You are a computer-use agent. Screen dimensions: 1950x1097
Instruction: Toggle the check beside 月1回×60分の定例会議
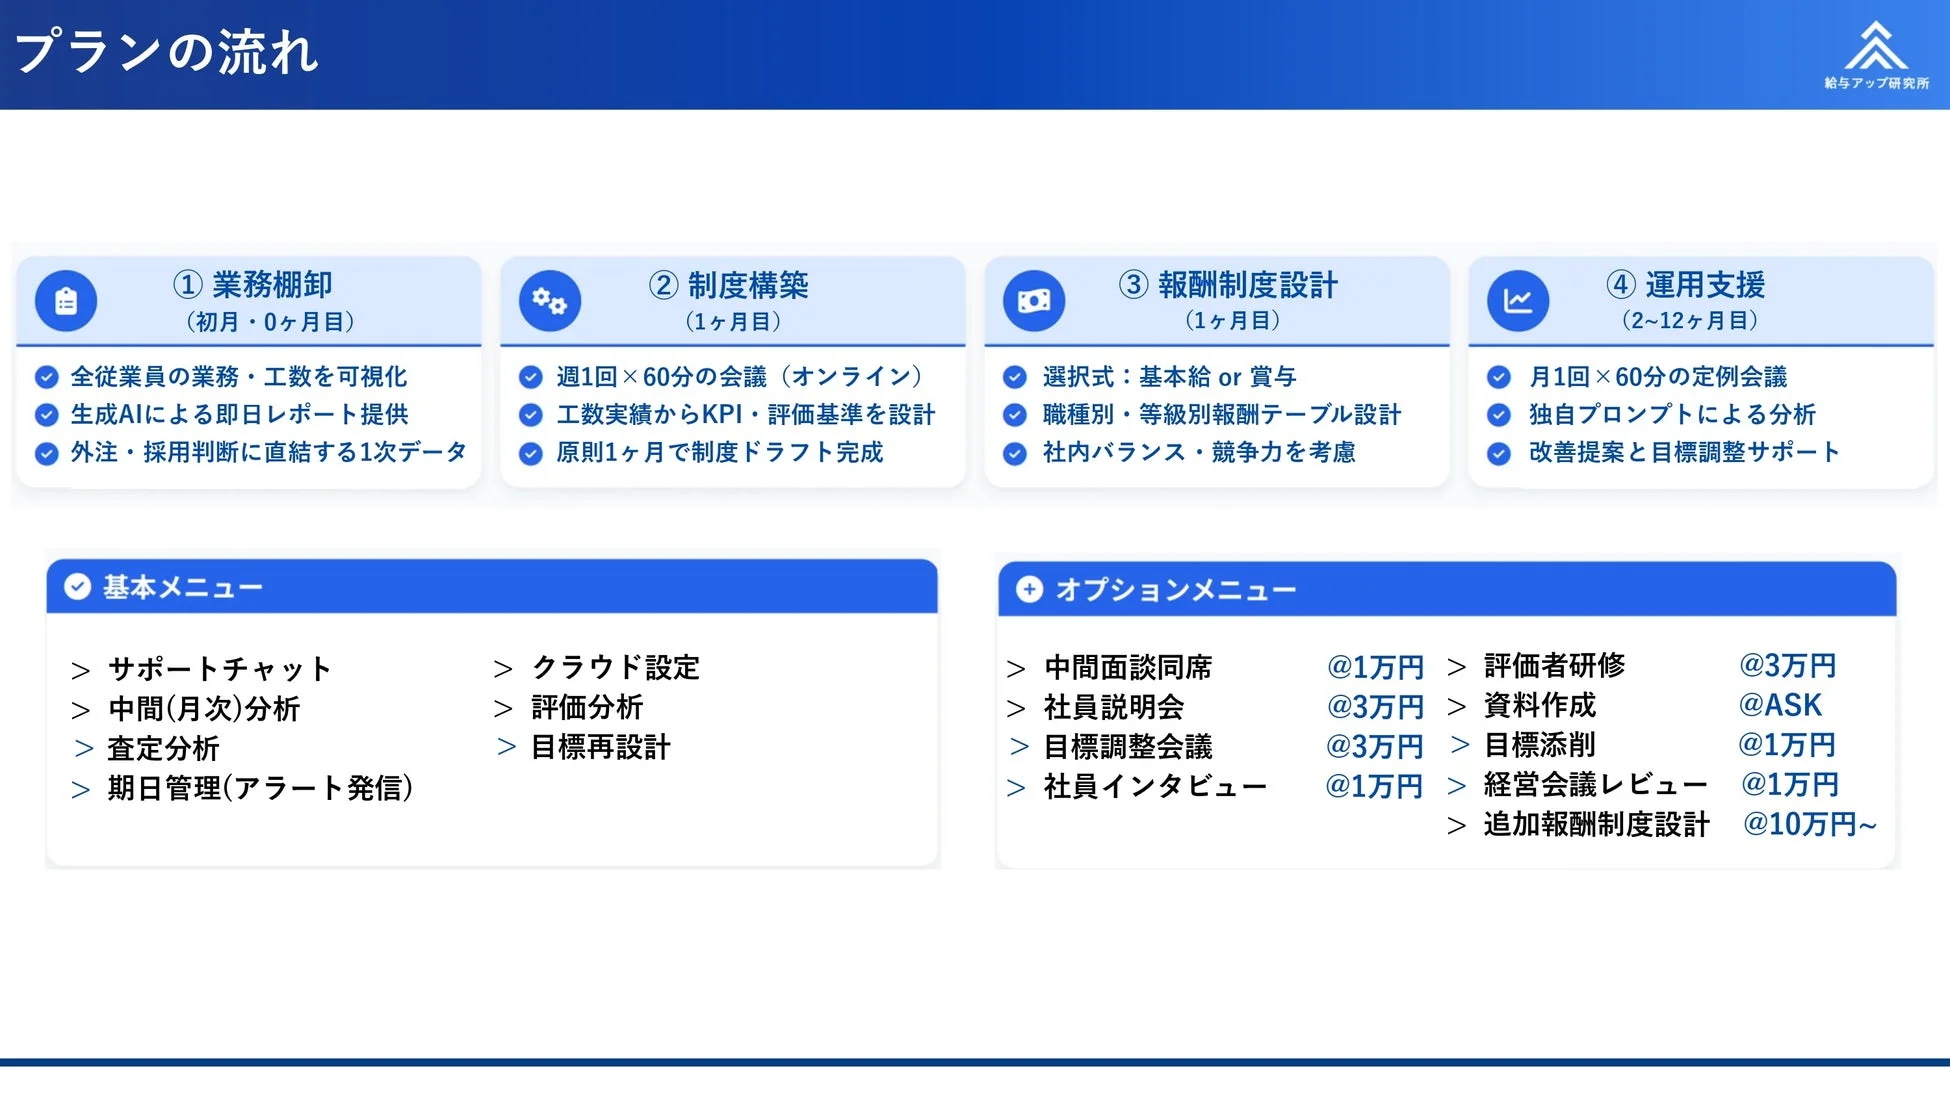tap(1498, 377)
